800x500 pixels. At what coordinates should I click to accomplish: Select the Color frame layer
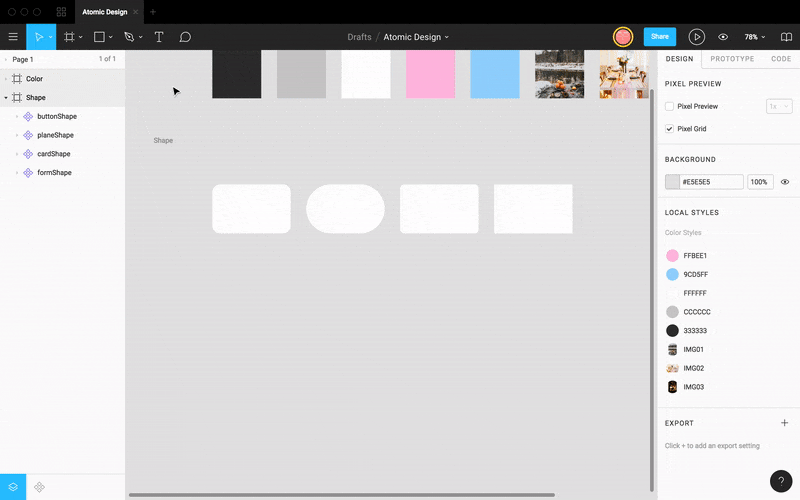pyautogui.click(x=62, y=79)
